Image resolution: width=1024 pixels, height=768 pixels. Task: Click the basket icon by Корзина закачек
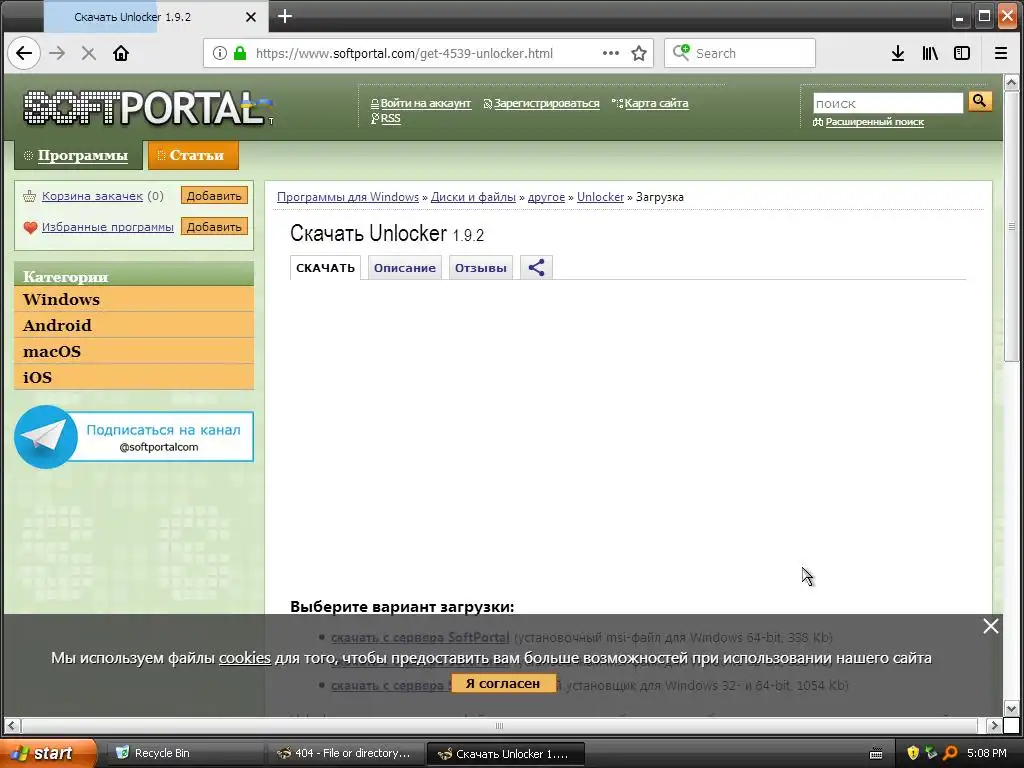pyautogui.click(x=29, y=196)
